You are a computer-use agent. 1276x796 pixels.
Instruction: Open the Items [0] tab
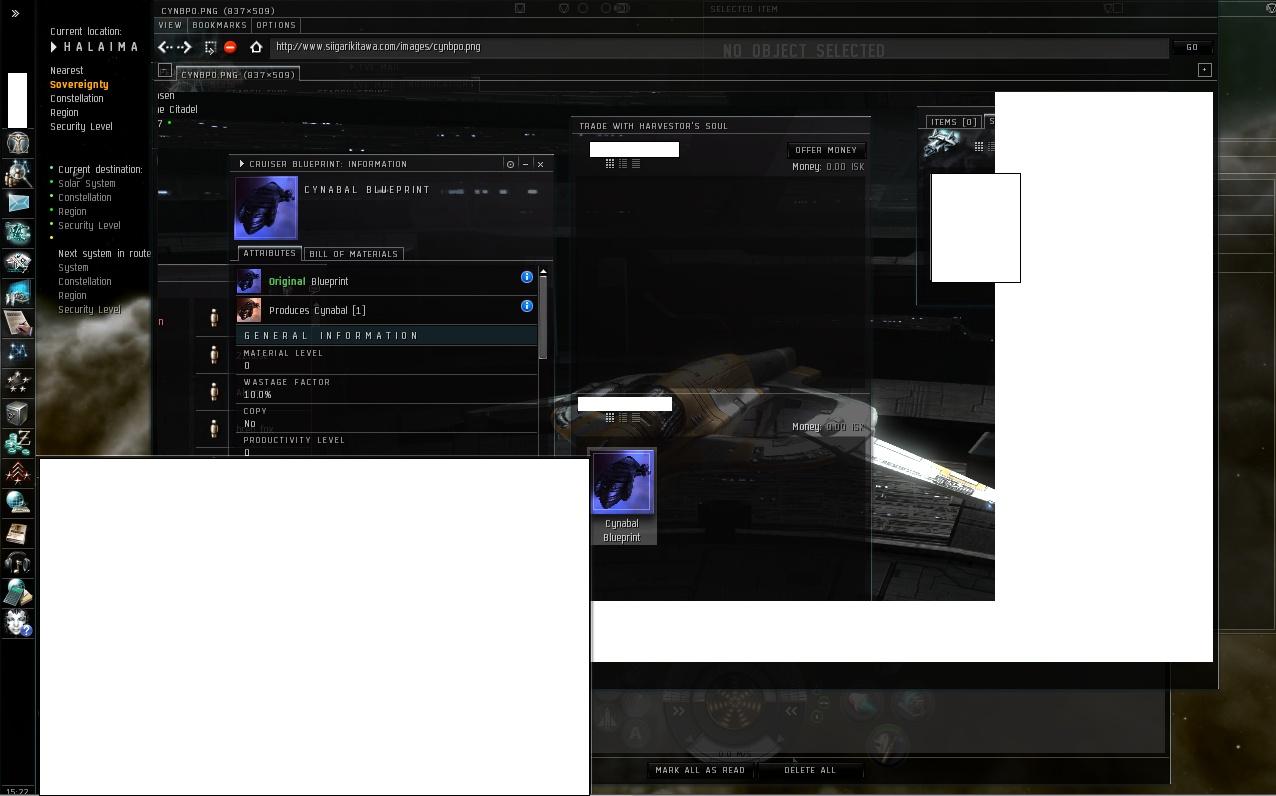point(953,122)
